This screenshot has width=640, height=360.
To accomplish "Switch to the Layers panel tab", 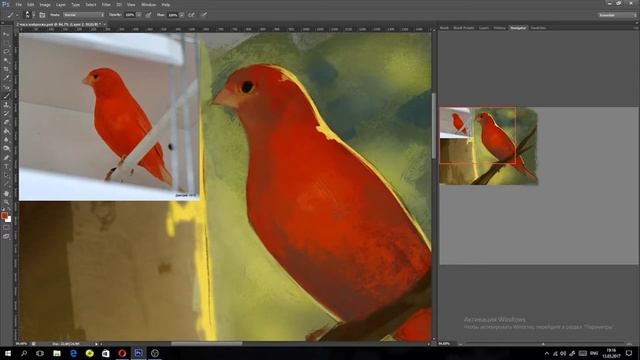I will pos(484,28).
